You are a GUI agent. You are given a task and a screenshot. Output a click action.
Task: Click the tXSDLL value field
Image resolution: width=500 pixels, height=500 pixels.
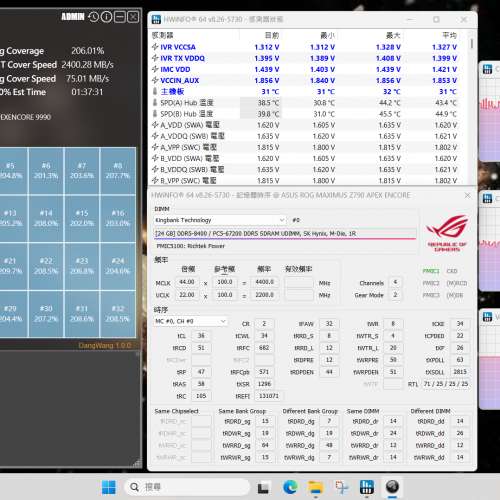[x=460, y=372]
